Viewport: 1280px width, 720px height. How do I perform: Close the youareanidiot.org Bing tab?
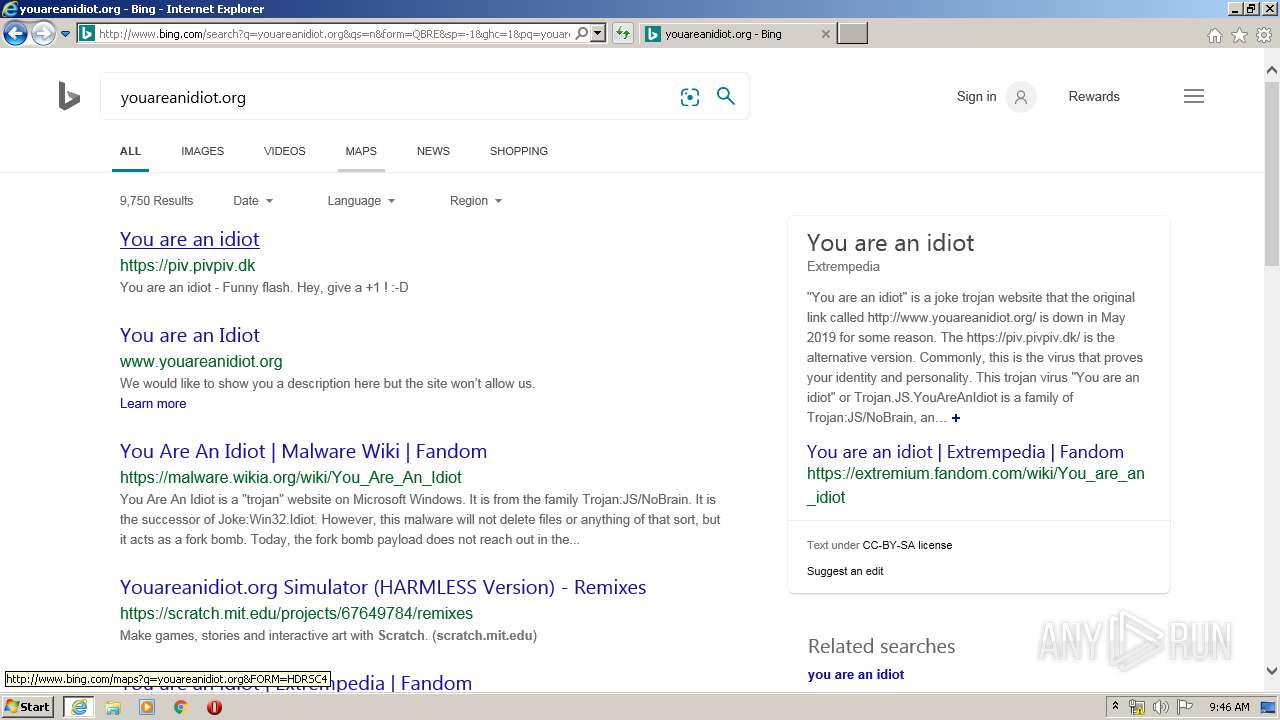tap(825, 34)
